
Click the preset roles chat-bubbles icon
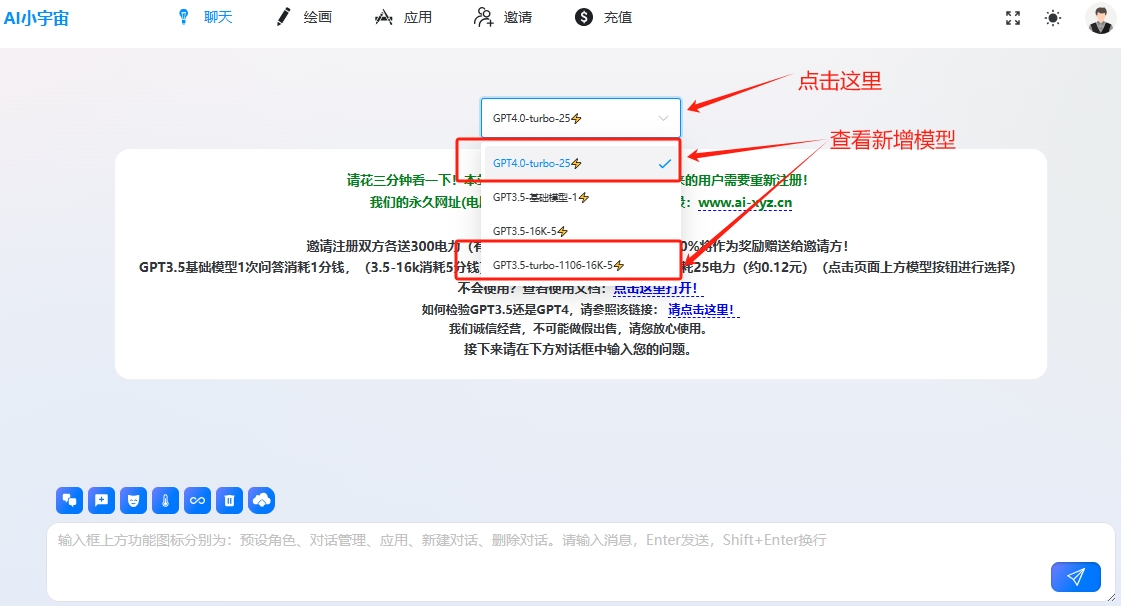point(69,500)
